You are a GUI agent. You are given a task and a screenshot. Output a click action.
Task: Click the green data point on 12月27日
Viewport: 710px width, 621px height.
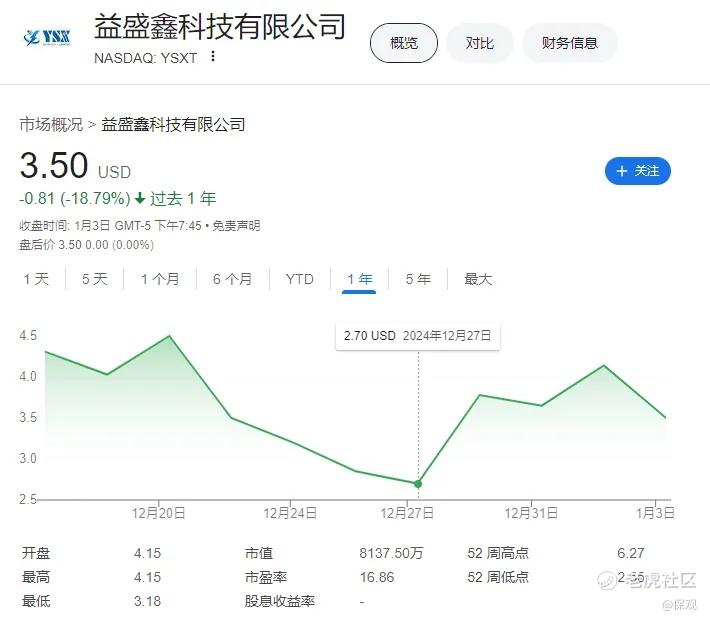(x=418, y=484)
